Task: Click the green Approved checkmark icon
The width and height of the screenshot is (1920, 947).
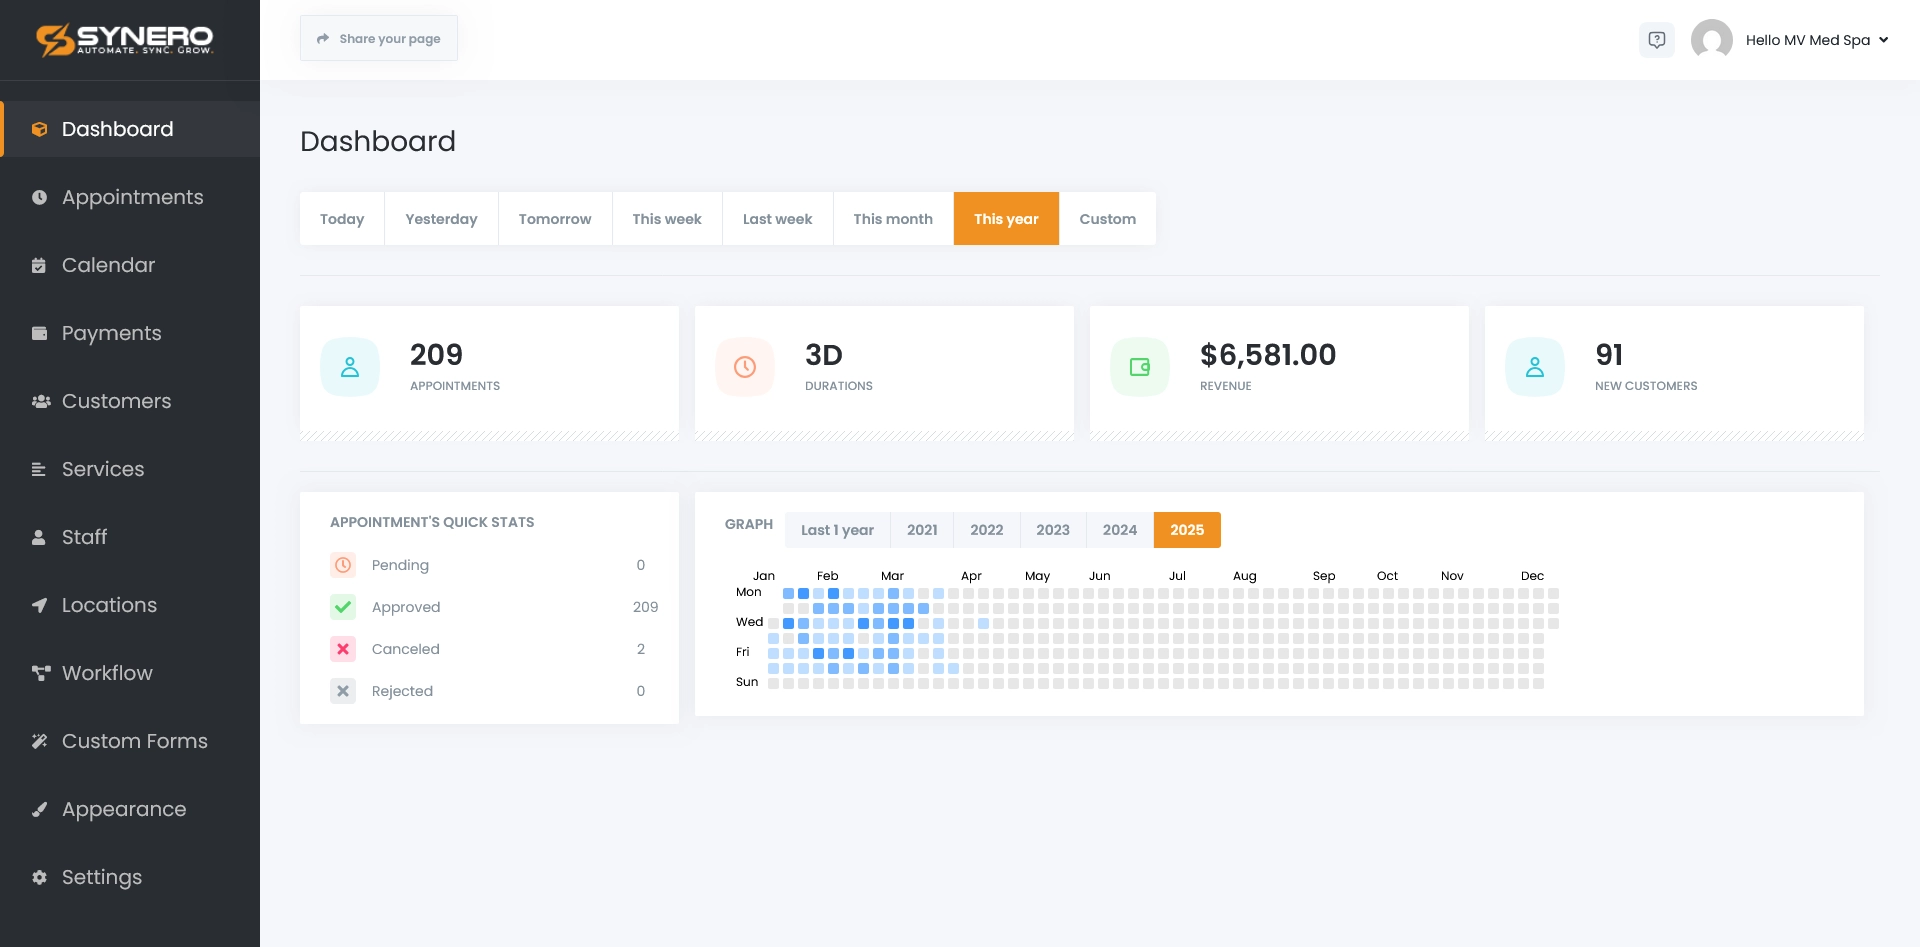Action: [343, 607]
